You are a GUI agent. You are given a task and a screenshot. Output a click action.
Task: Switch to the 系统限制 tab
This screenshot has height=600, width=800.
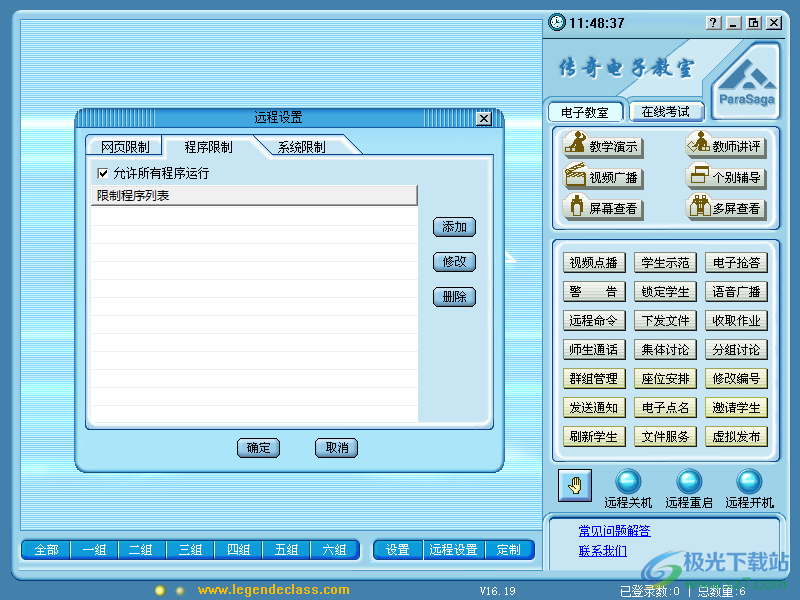[301, 147]
